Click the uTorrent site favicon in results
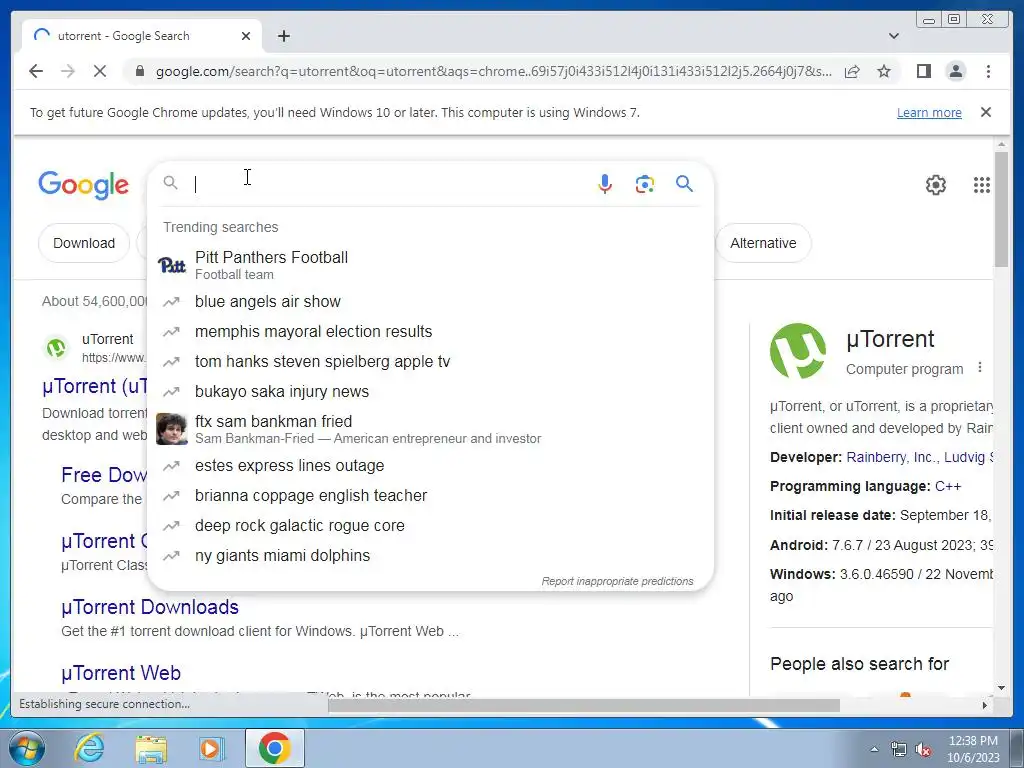 tap(56, 347)
